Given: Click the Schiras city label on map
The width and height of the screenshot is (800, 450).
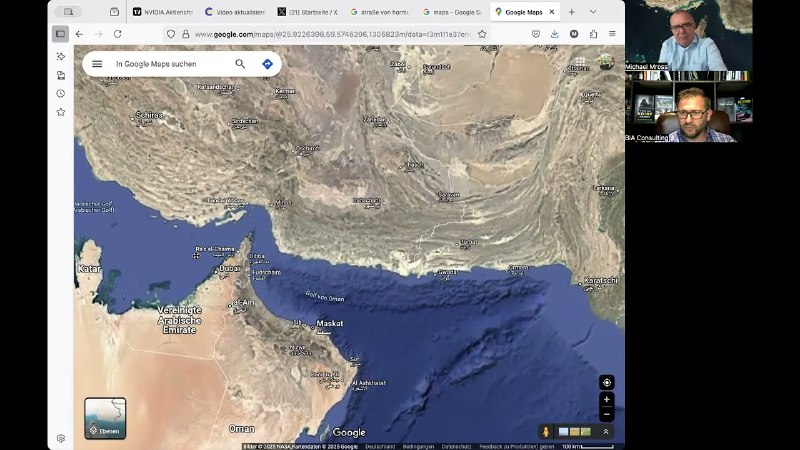Looking at the screenshot, I should click(x=149, y=115).
